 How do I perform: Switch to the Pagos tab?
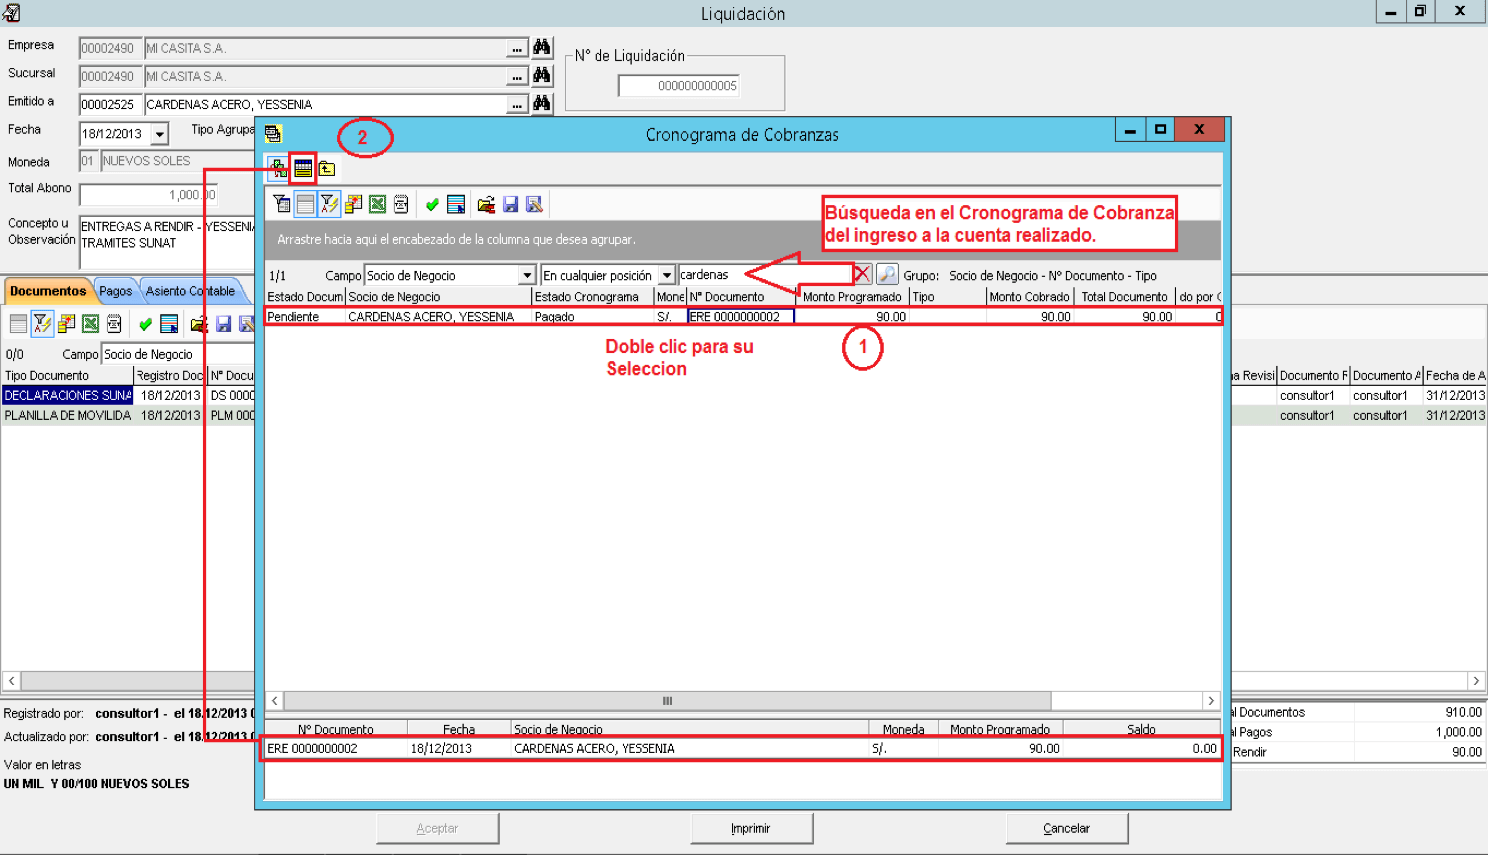(116, 291)
